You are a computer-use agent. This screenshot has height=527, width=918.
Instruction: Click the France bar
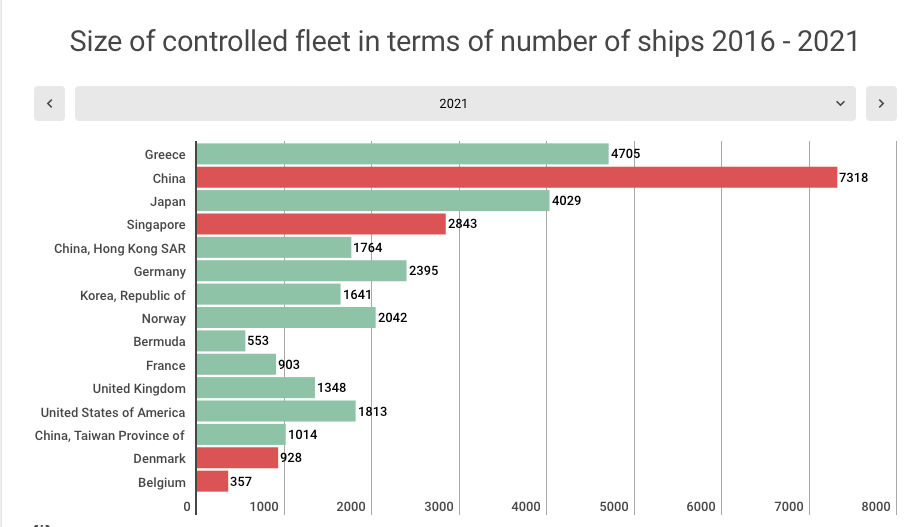[236, 365]
